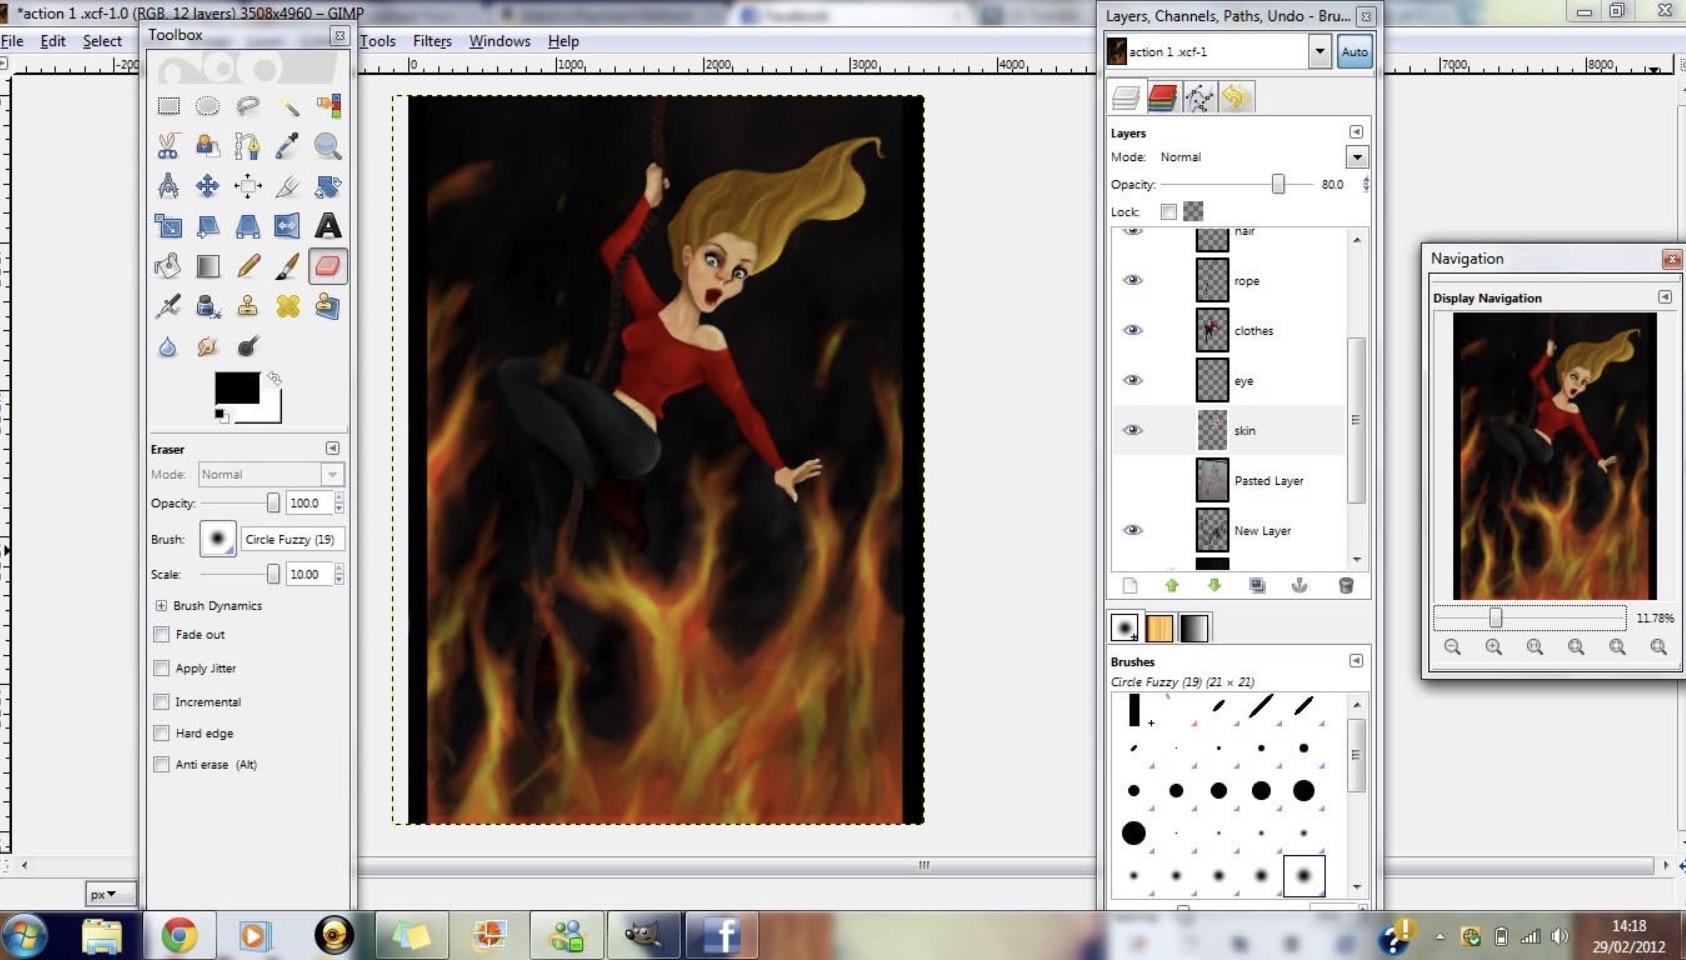
Task: Enable the Fade out checkbox
Action: (161, 634)
